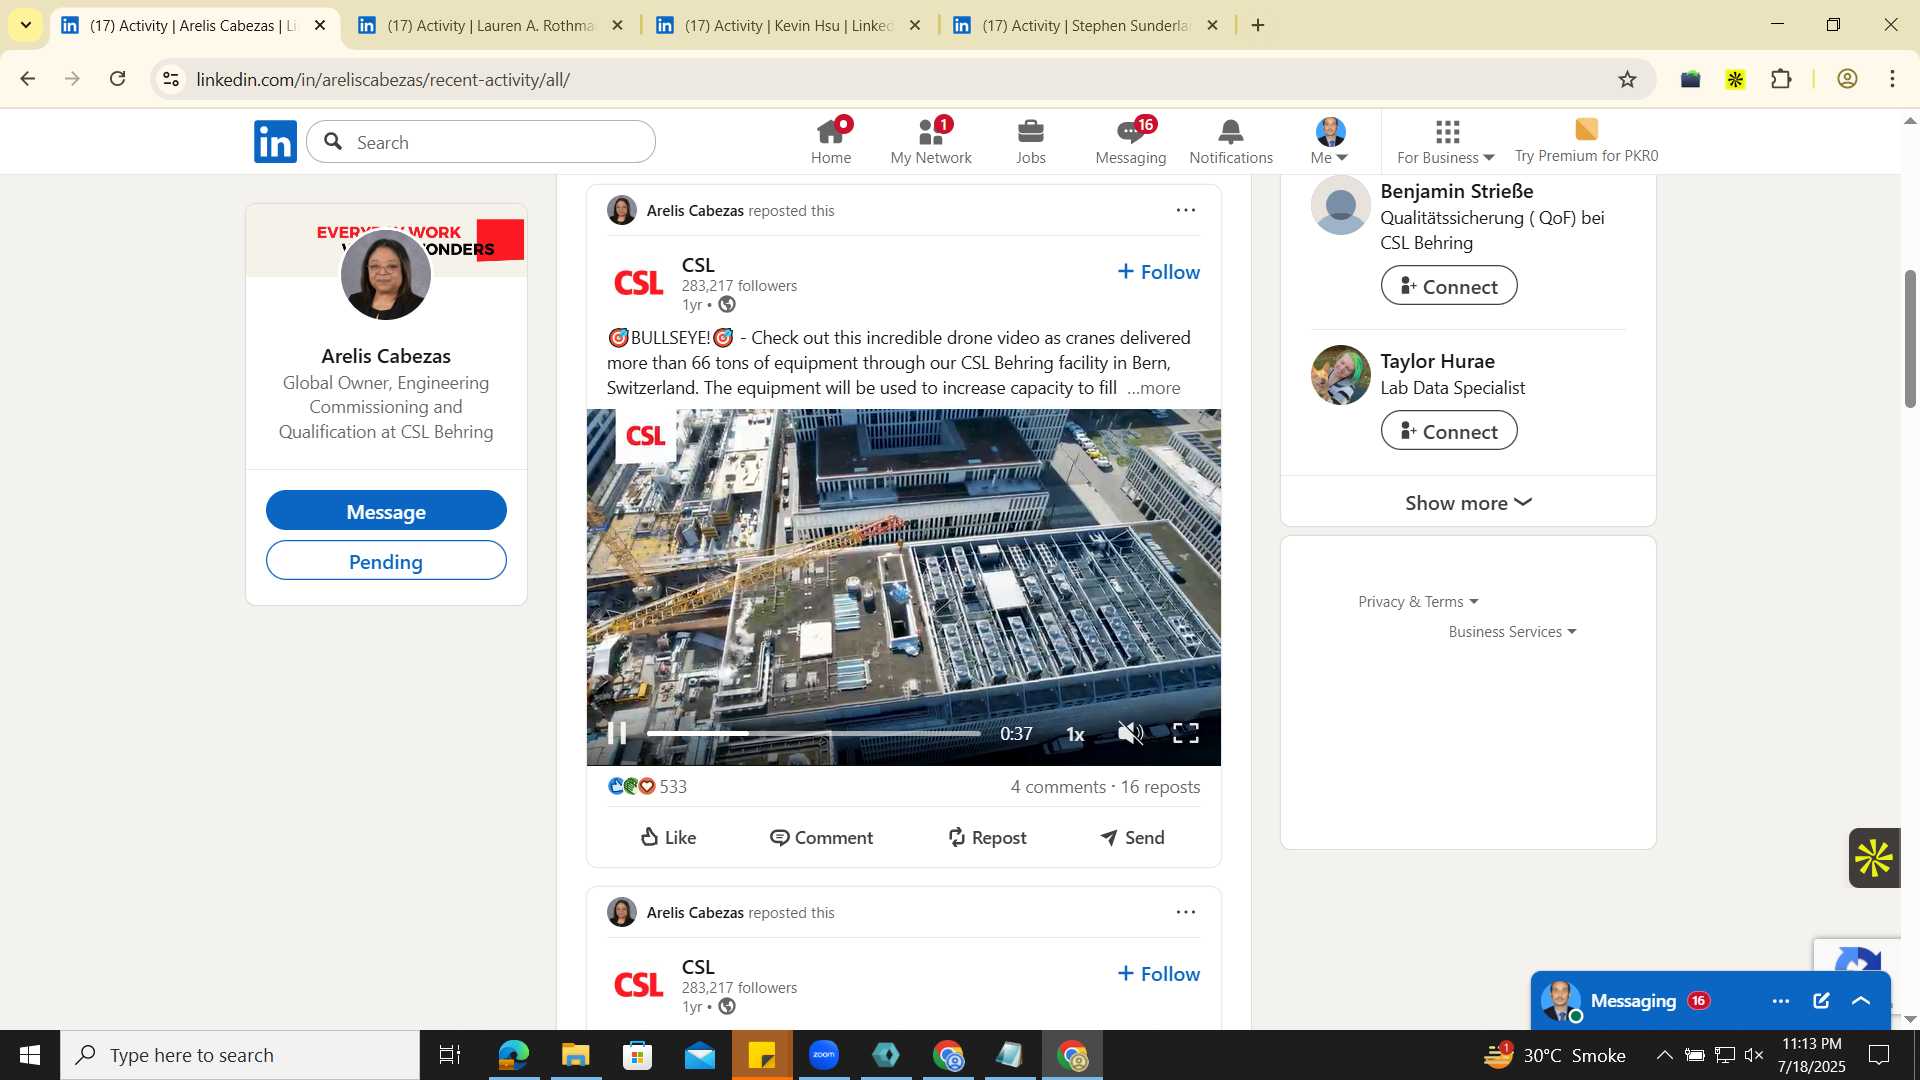Click the page vertical scrollbar thumb
1920x1080 pixels.
(1910, 338)
